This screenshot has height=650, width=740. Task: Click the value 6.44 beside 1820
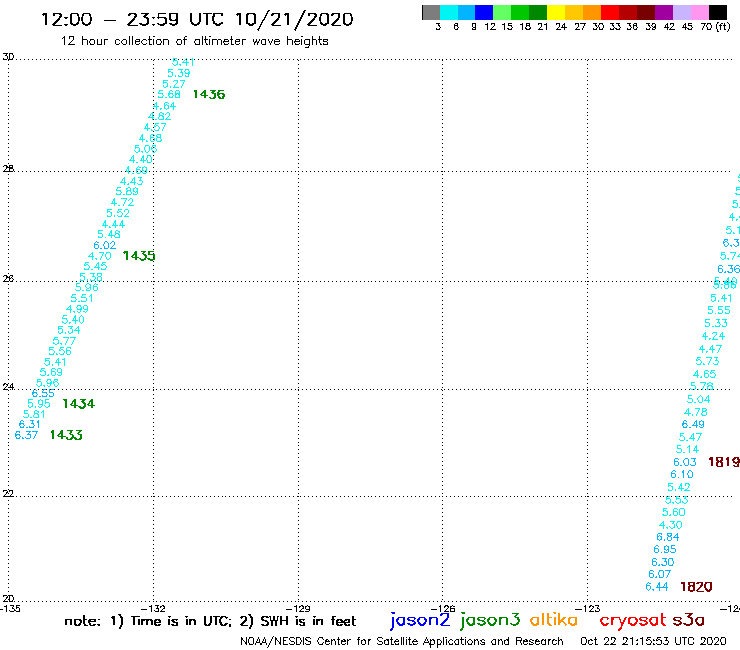point(657,587)
